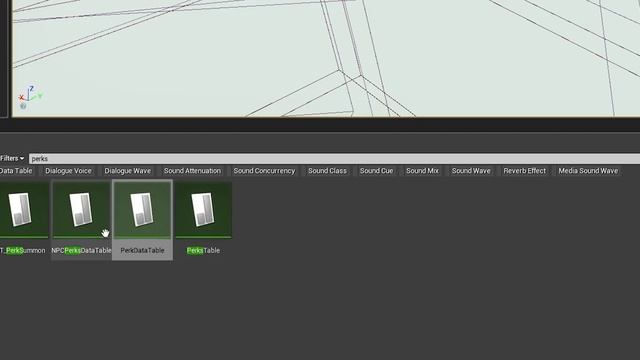Image resolution: width=640 pixels, height=360 pixels.
Task: Click the T_PerkSummon name label
Action: (x=23, y=250)
